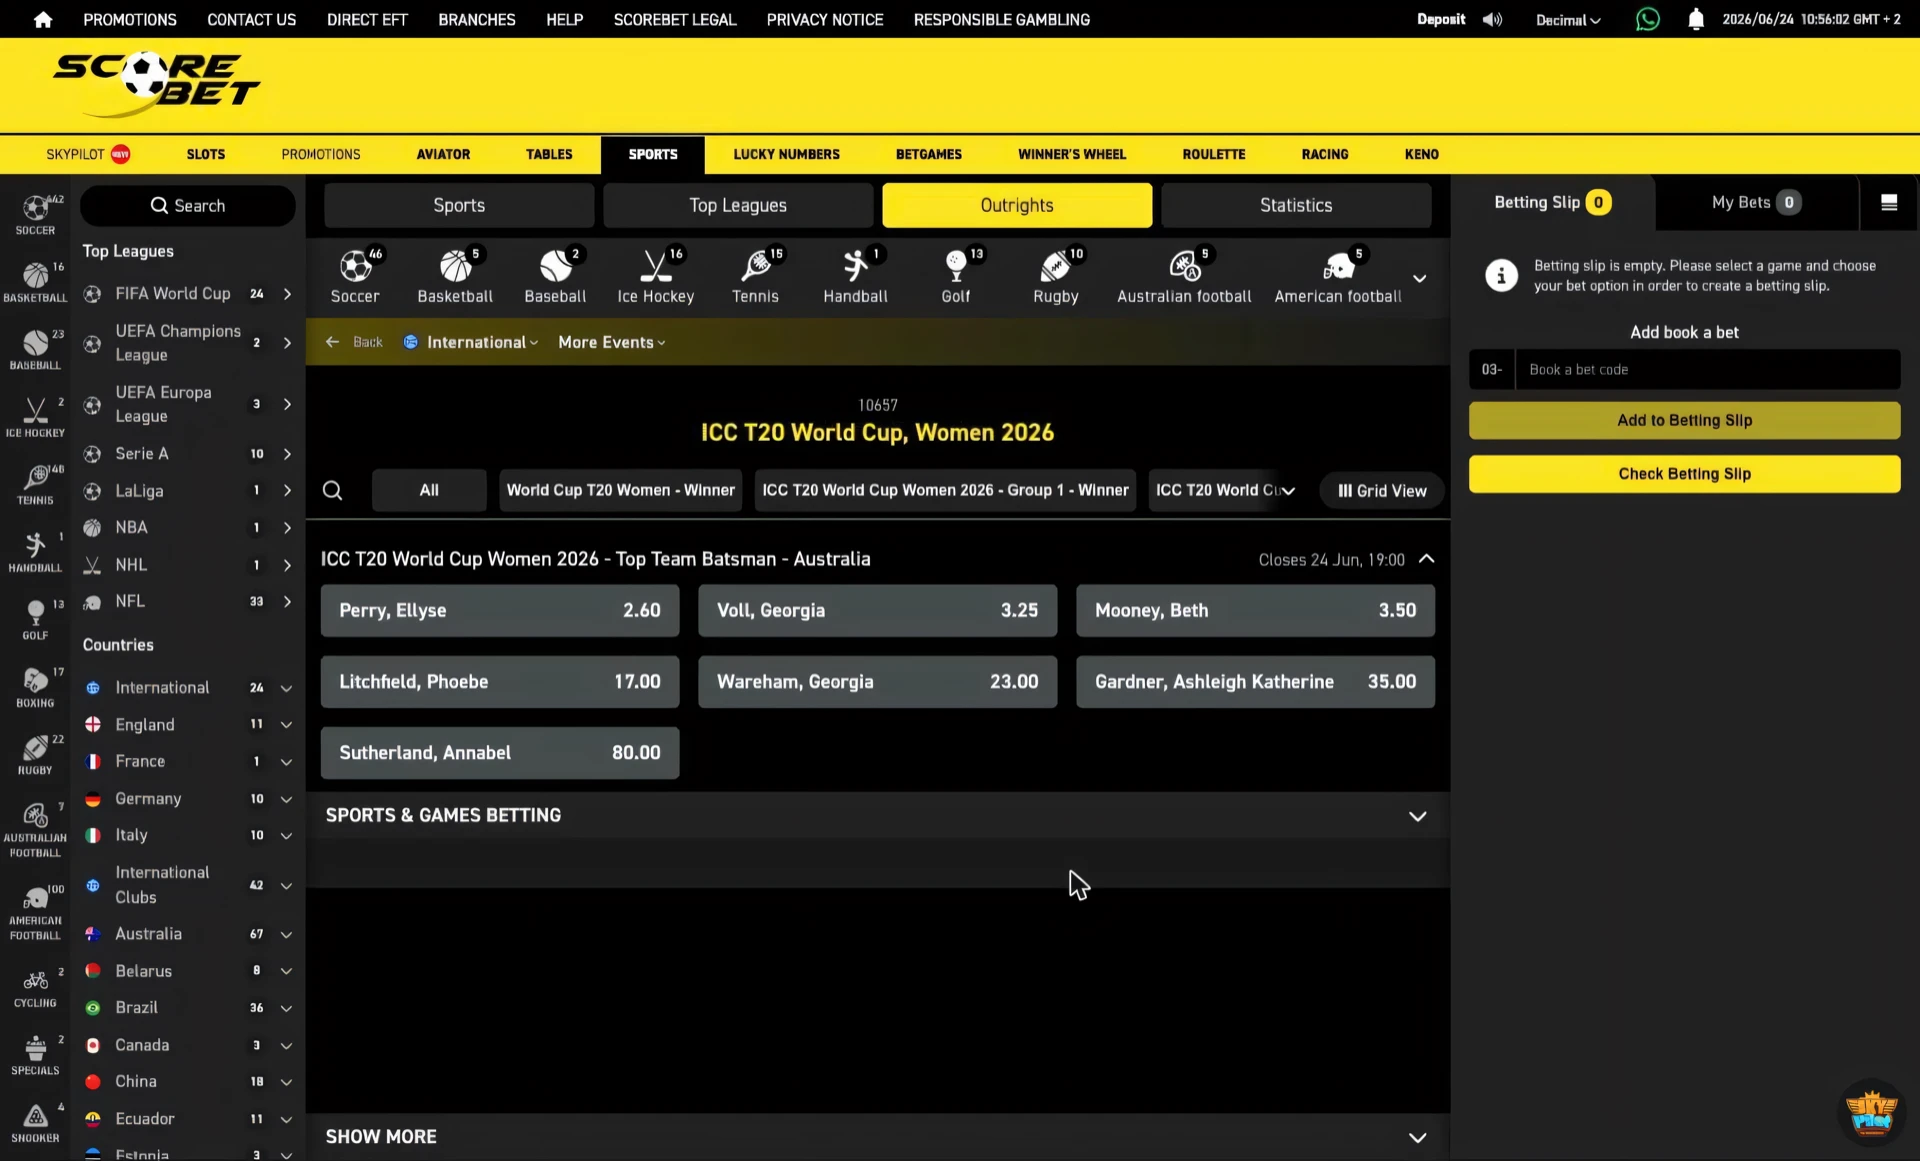Open the More Events dropdown
The width and height of the screenshot is (1920, 1161).
tap(612, 342)
